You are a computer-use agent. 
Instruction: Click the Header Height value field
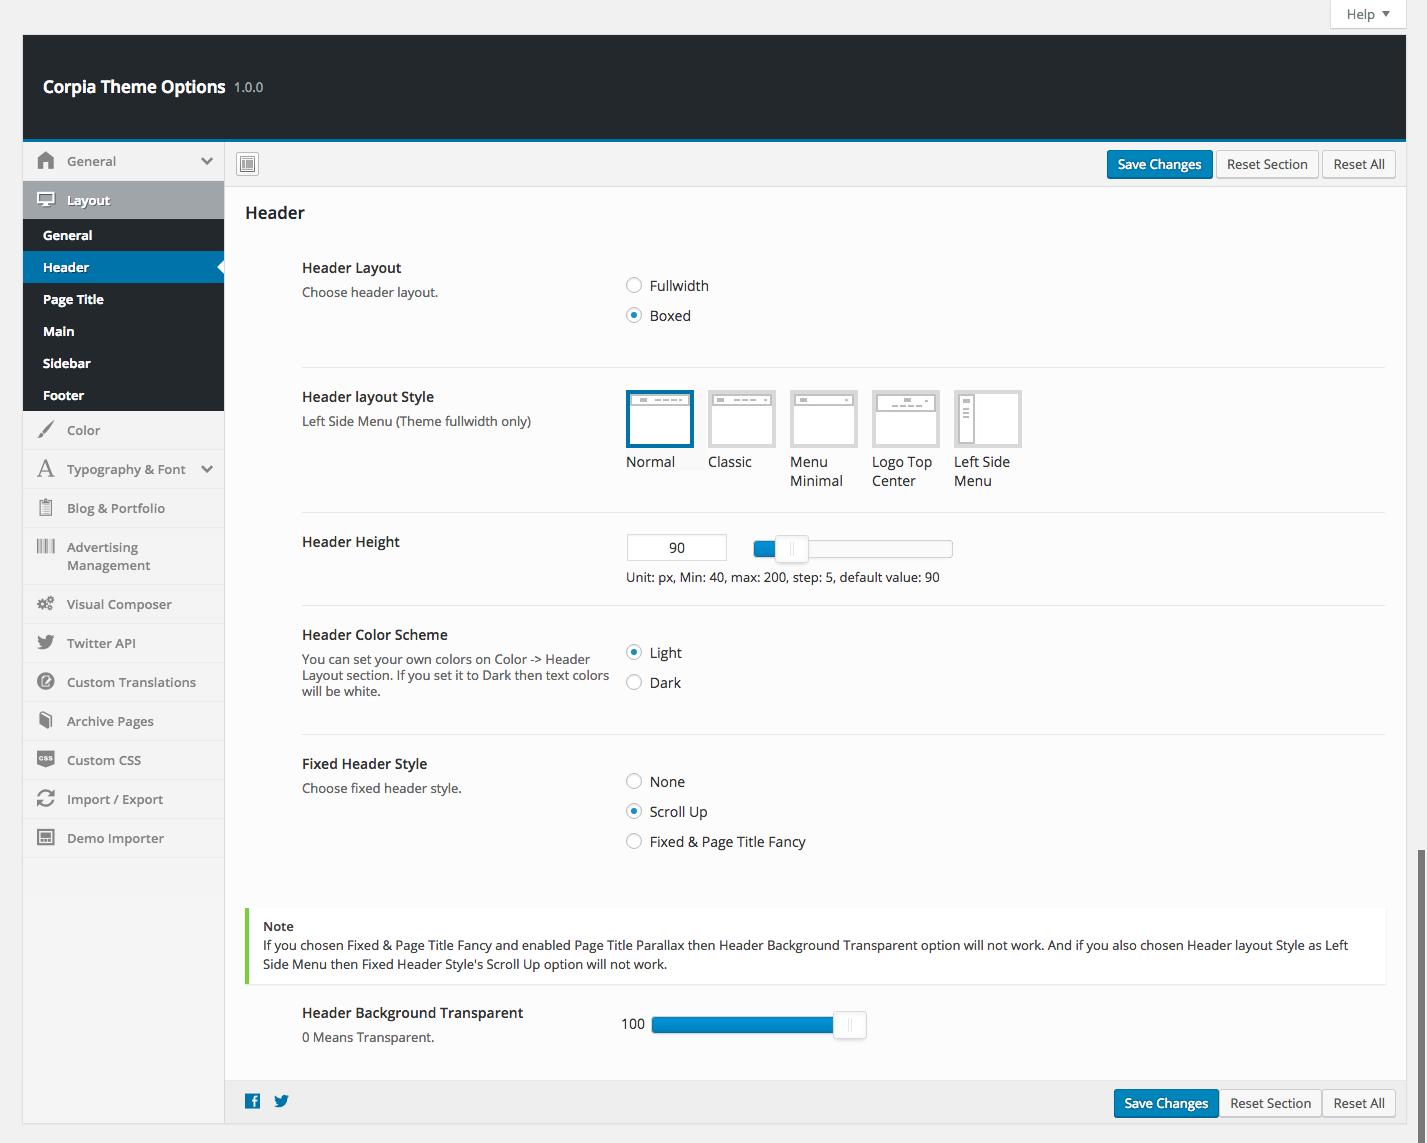pos(676,548)
